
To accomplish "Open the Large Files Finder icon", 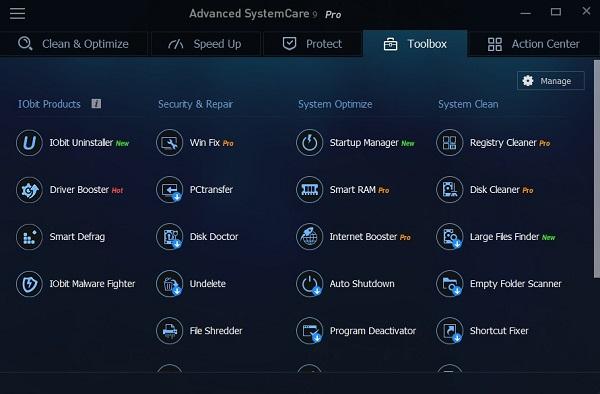I will point(450,237).
